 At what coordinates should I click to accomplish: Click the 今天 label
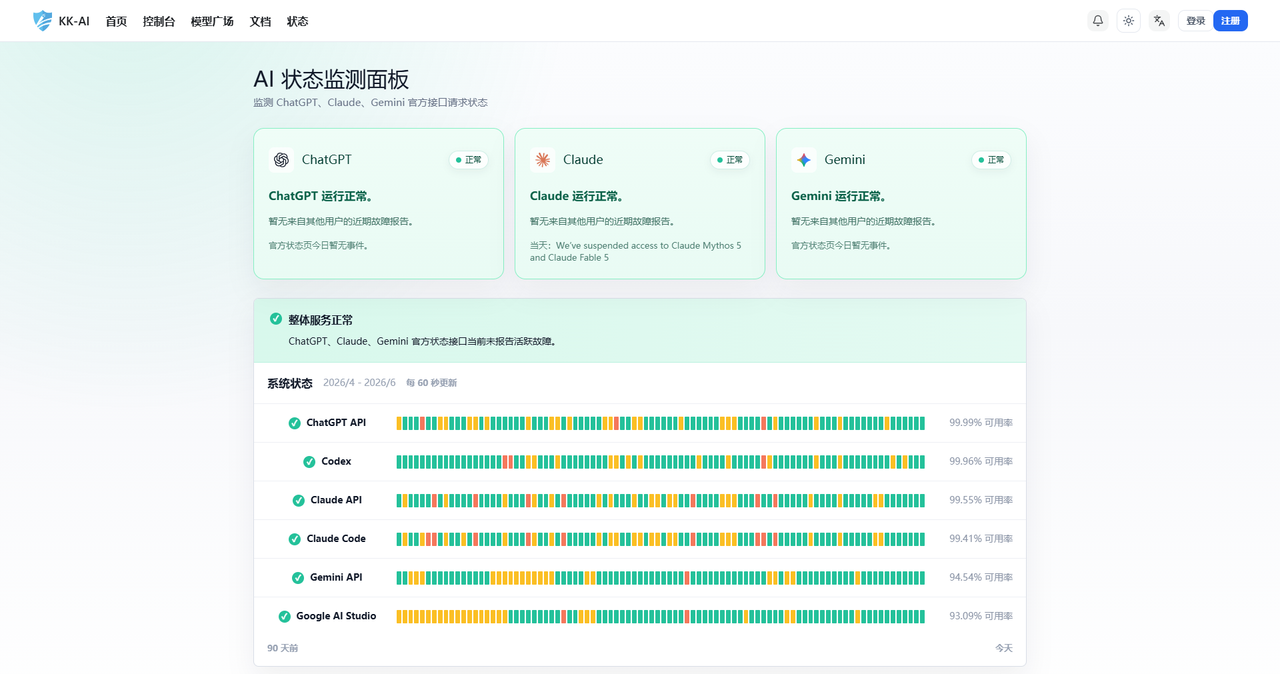[x=1004, y=648]
